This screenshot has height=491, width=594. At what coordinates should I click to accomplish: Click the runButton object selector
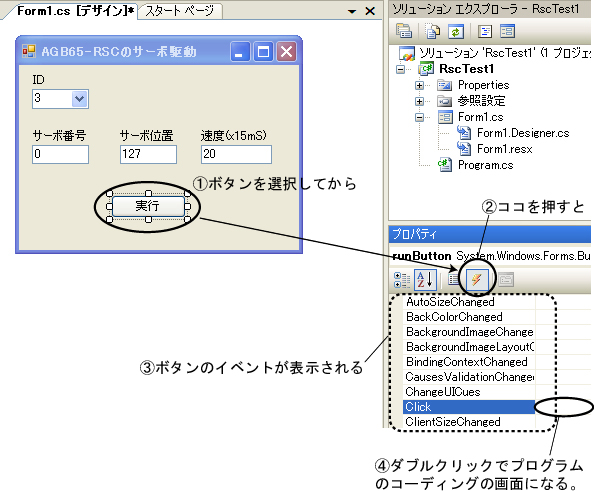[491, 256]
